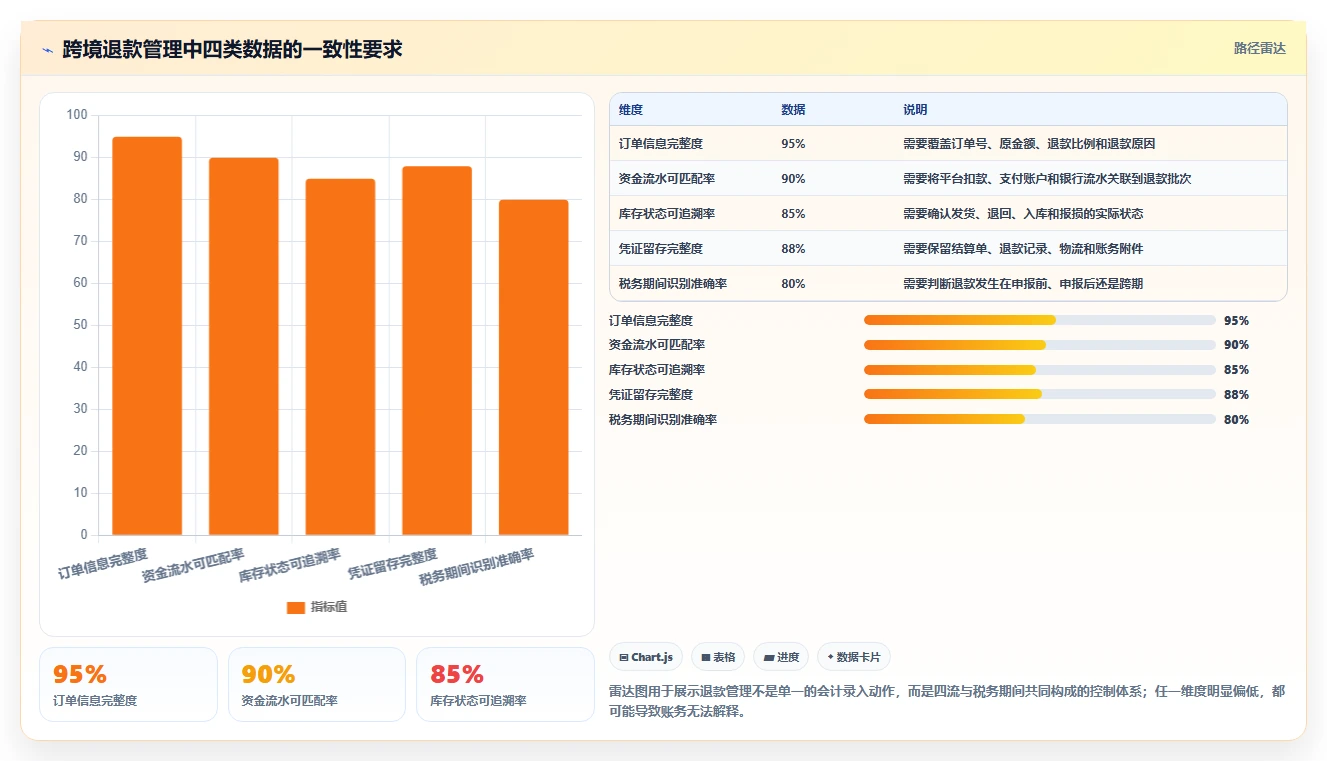This screenshot has height=761, width=1327.
Task: Click the 88% value in table
Action: click(x=793, y=249)
